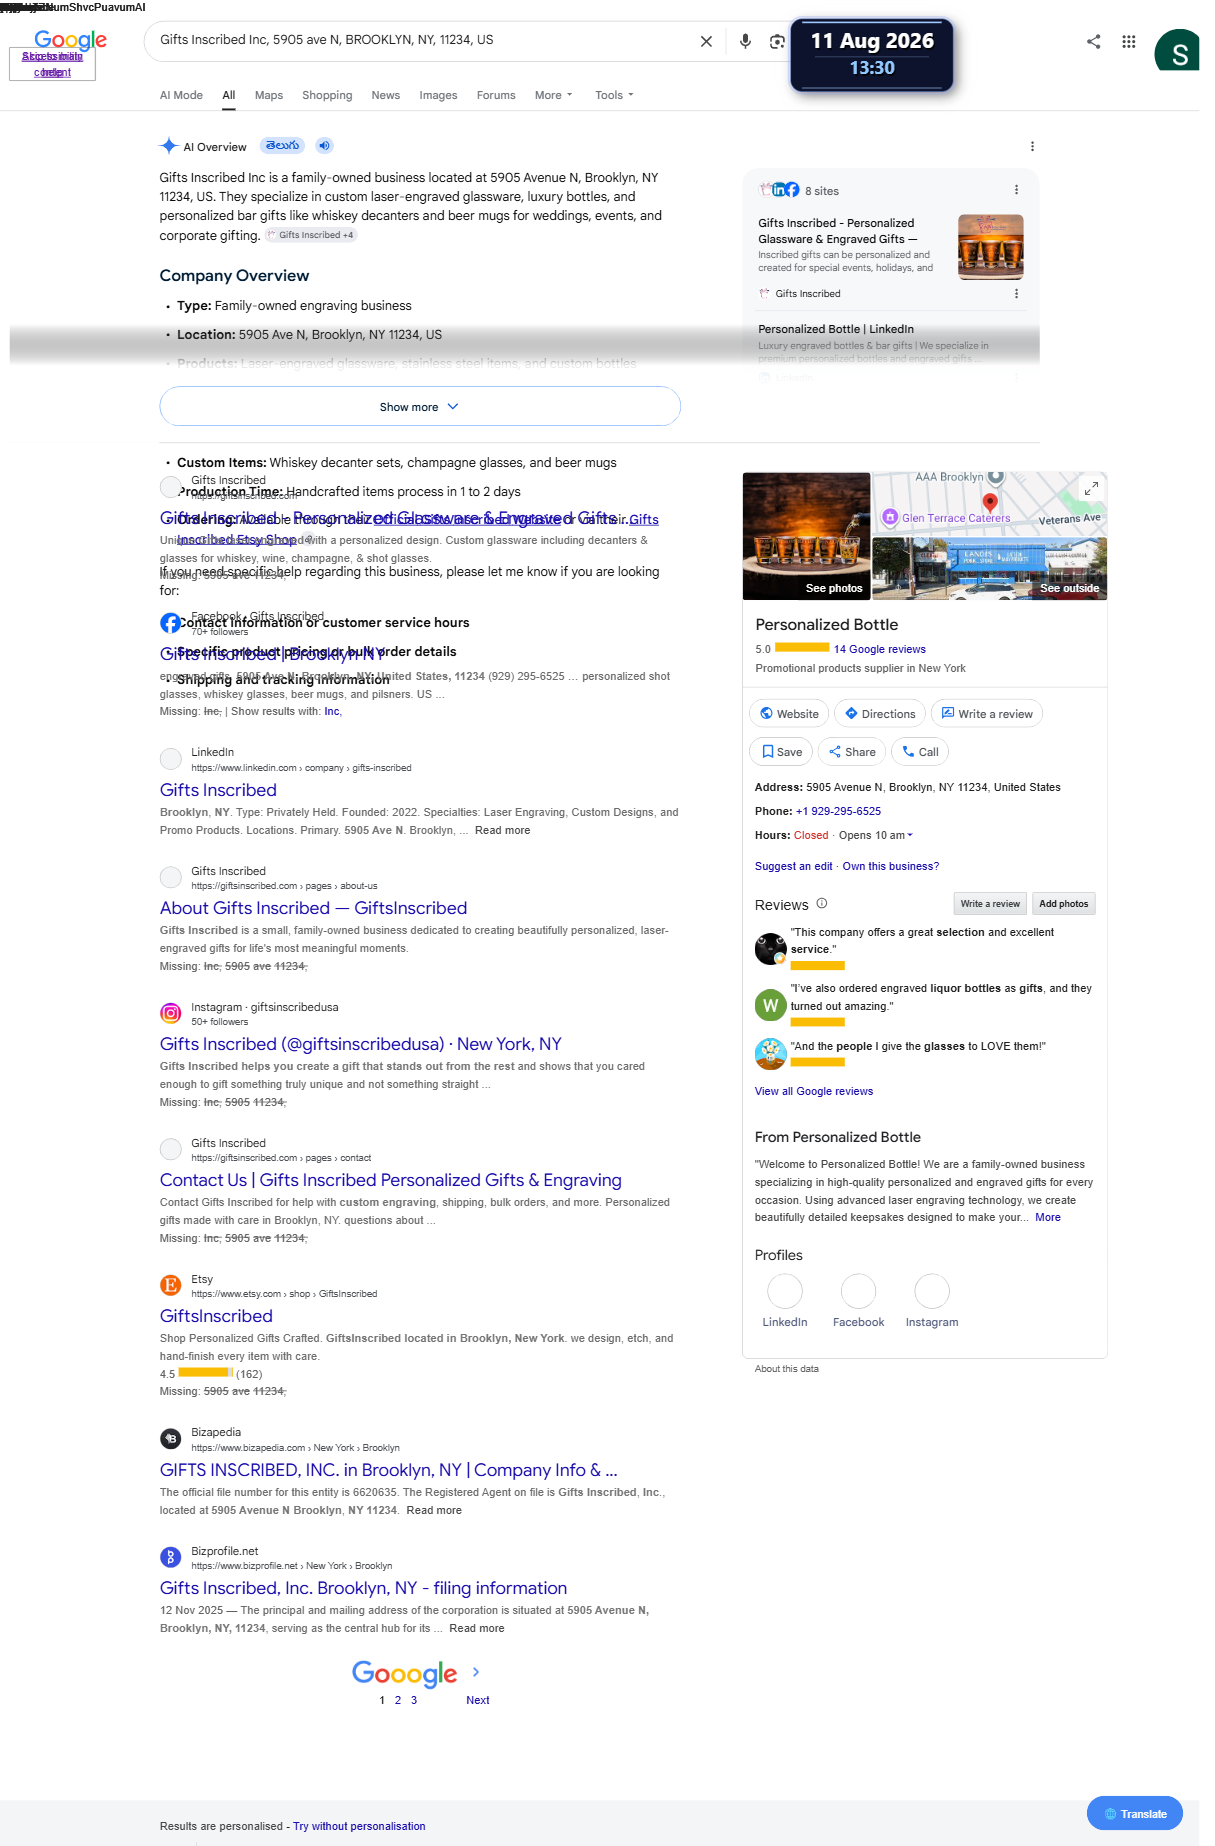Open the Gifts Inscribed +4 sources chip
Screen dimensions: 1215x1846
tap(310, 235)
